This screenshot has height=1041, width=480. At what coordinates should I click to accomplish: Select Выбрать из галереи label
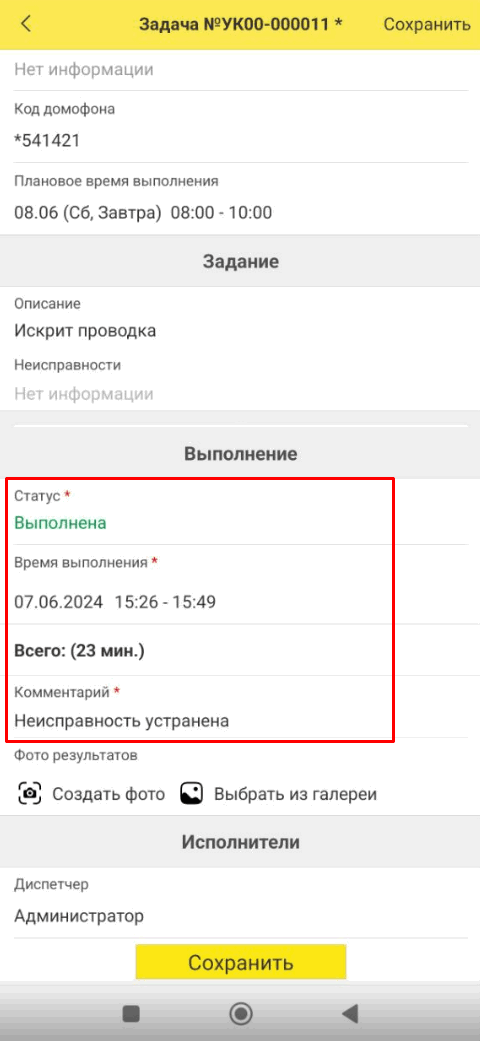coord(295,793)
